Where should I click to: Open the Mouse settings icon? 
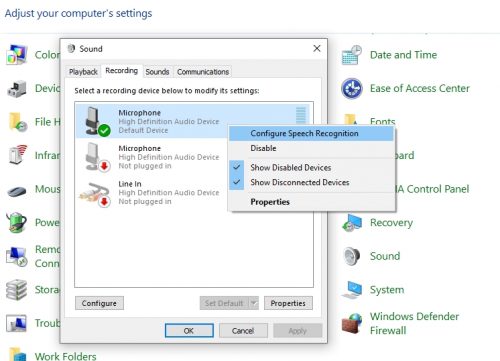[17, 191]
